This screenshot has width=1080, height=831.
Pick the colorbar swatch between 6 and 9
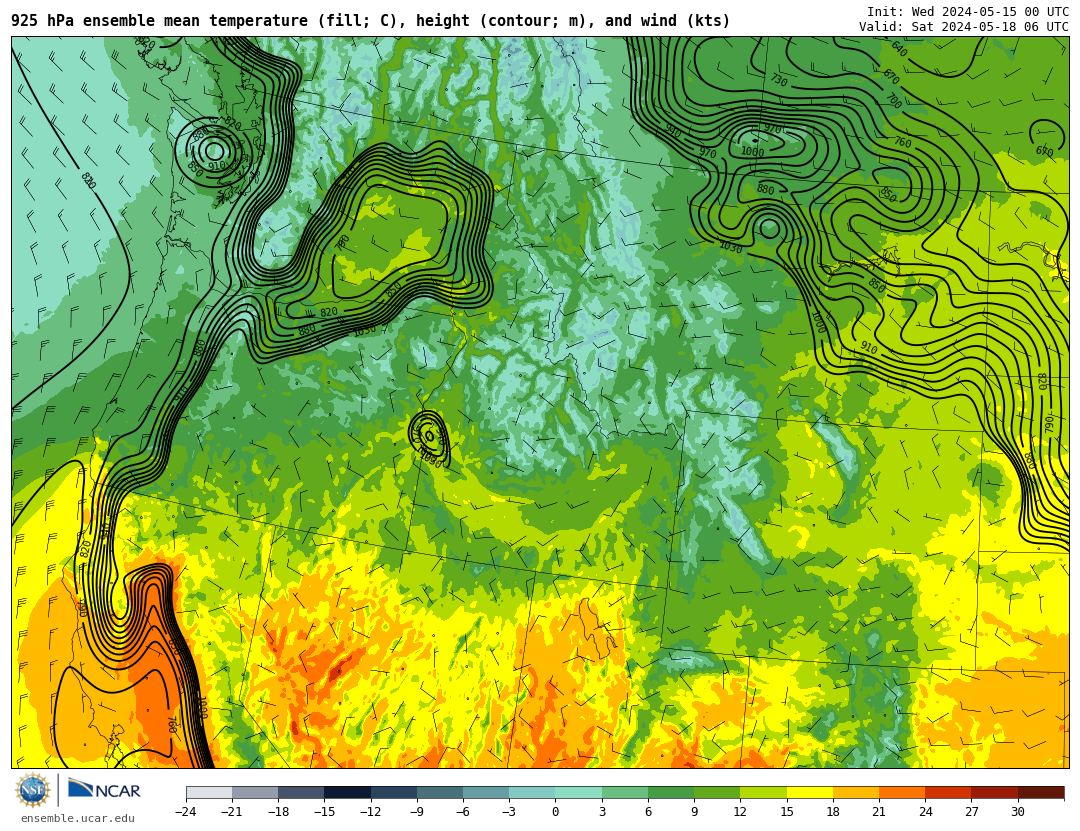click(x=671, y=792)
